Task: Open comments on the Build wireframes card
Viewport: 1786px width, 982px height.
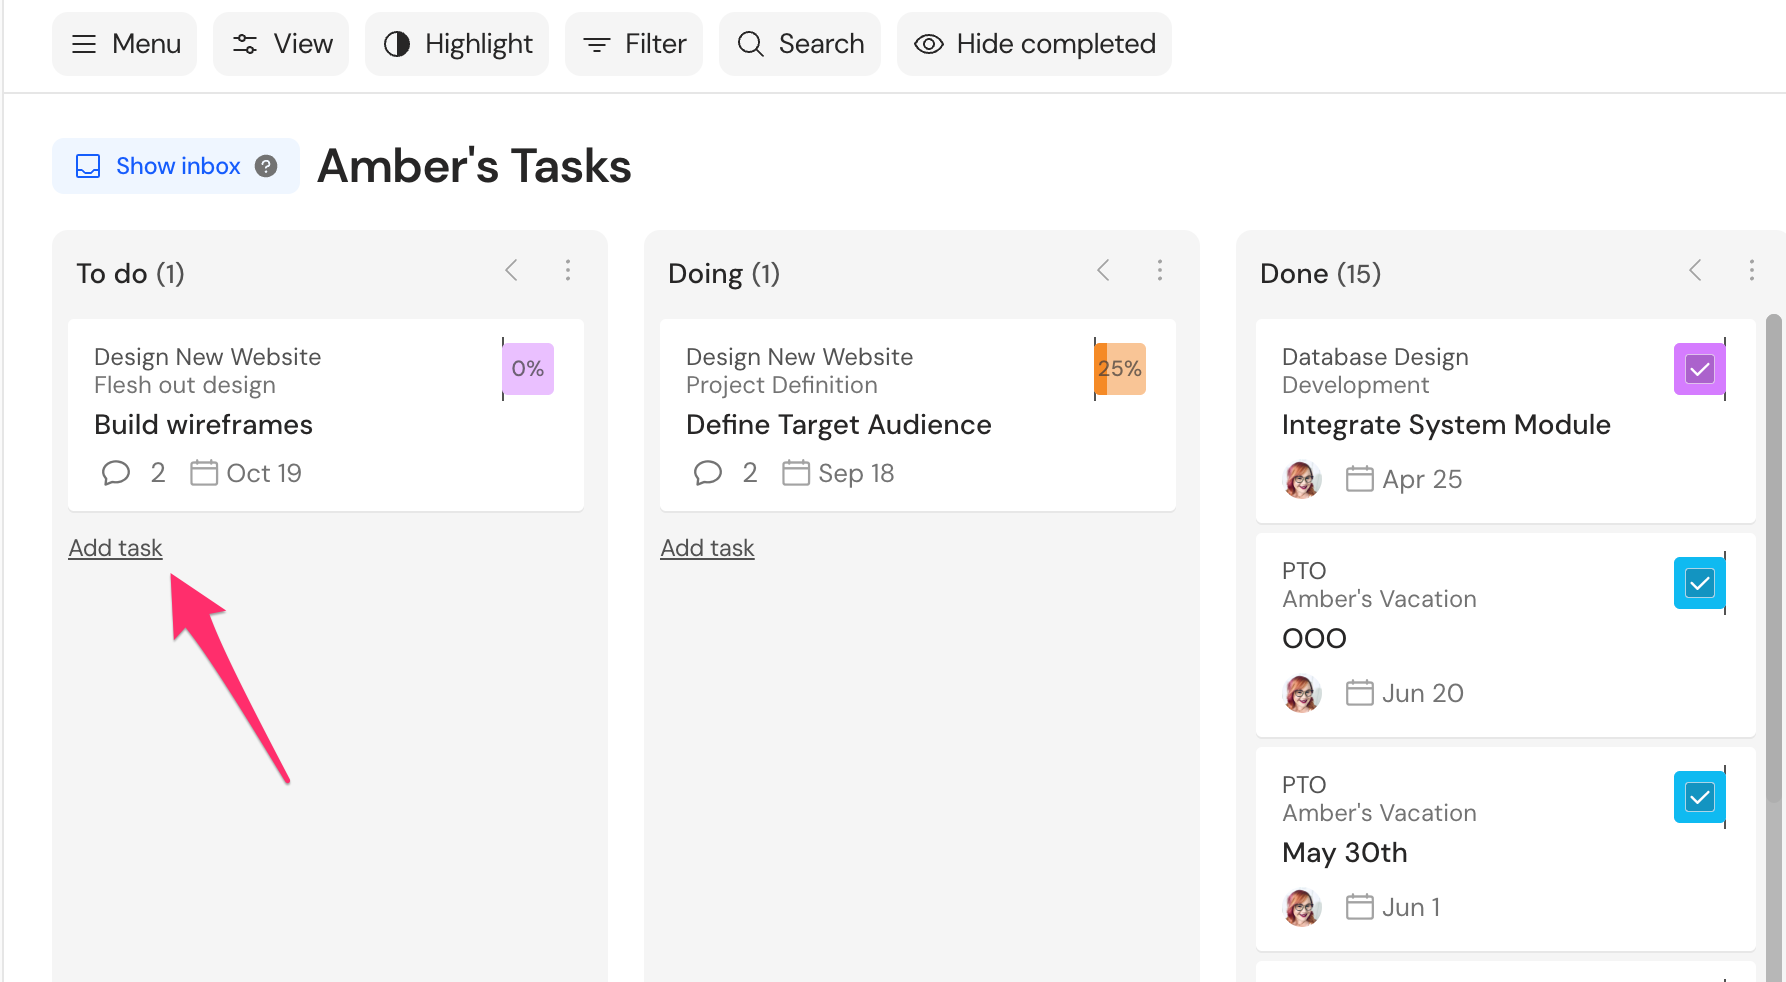Action: pos(116,472)
